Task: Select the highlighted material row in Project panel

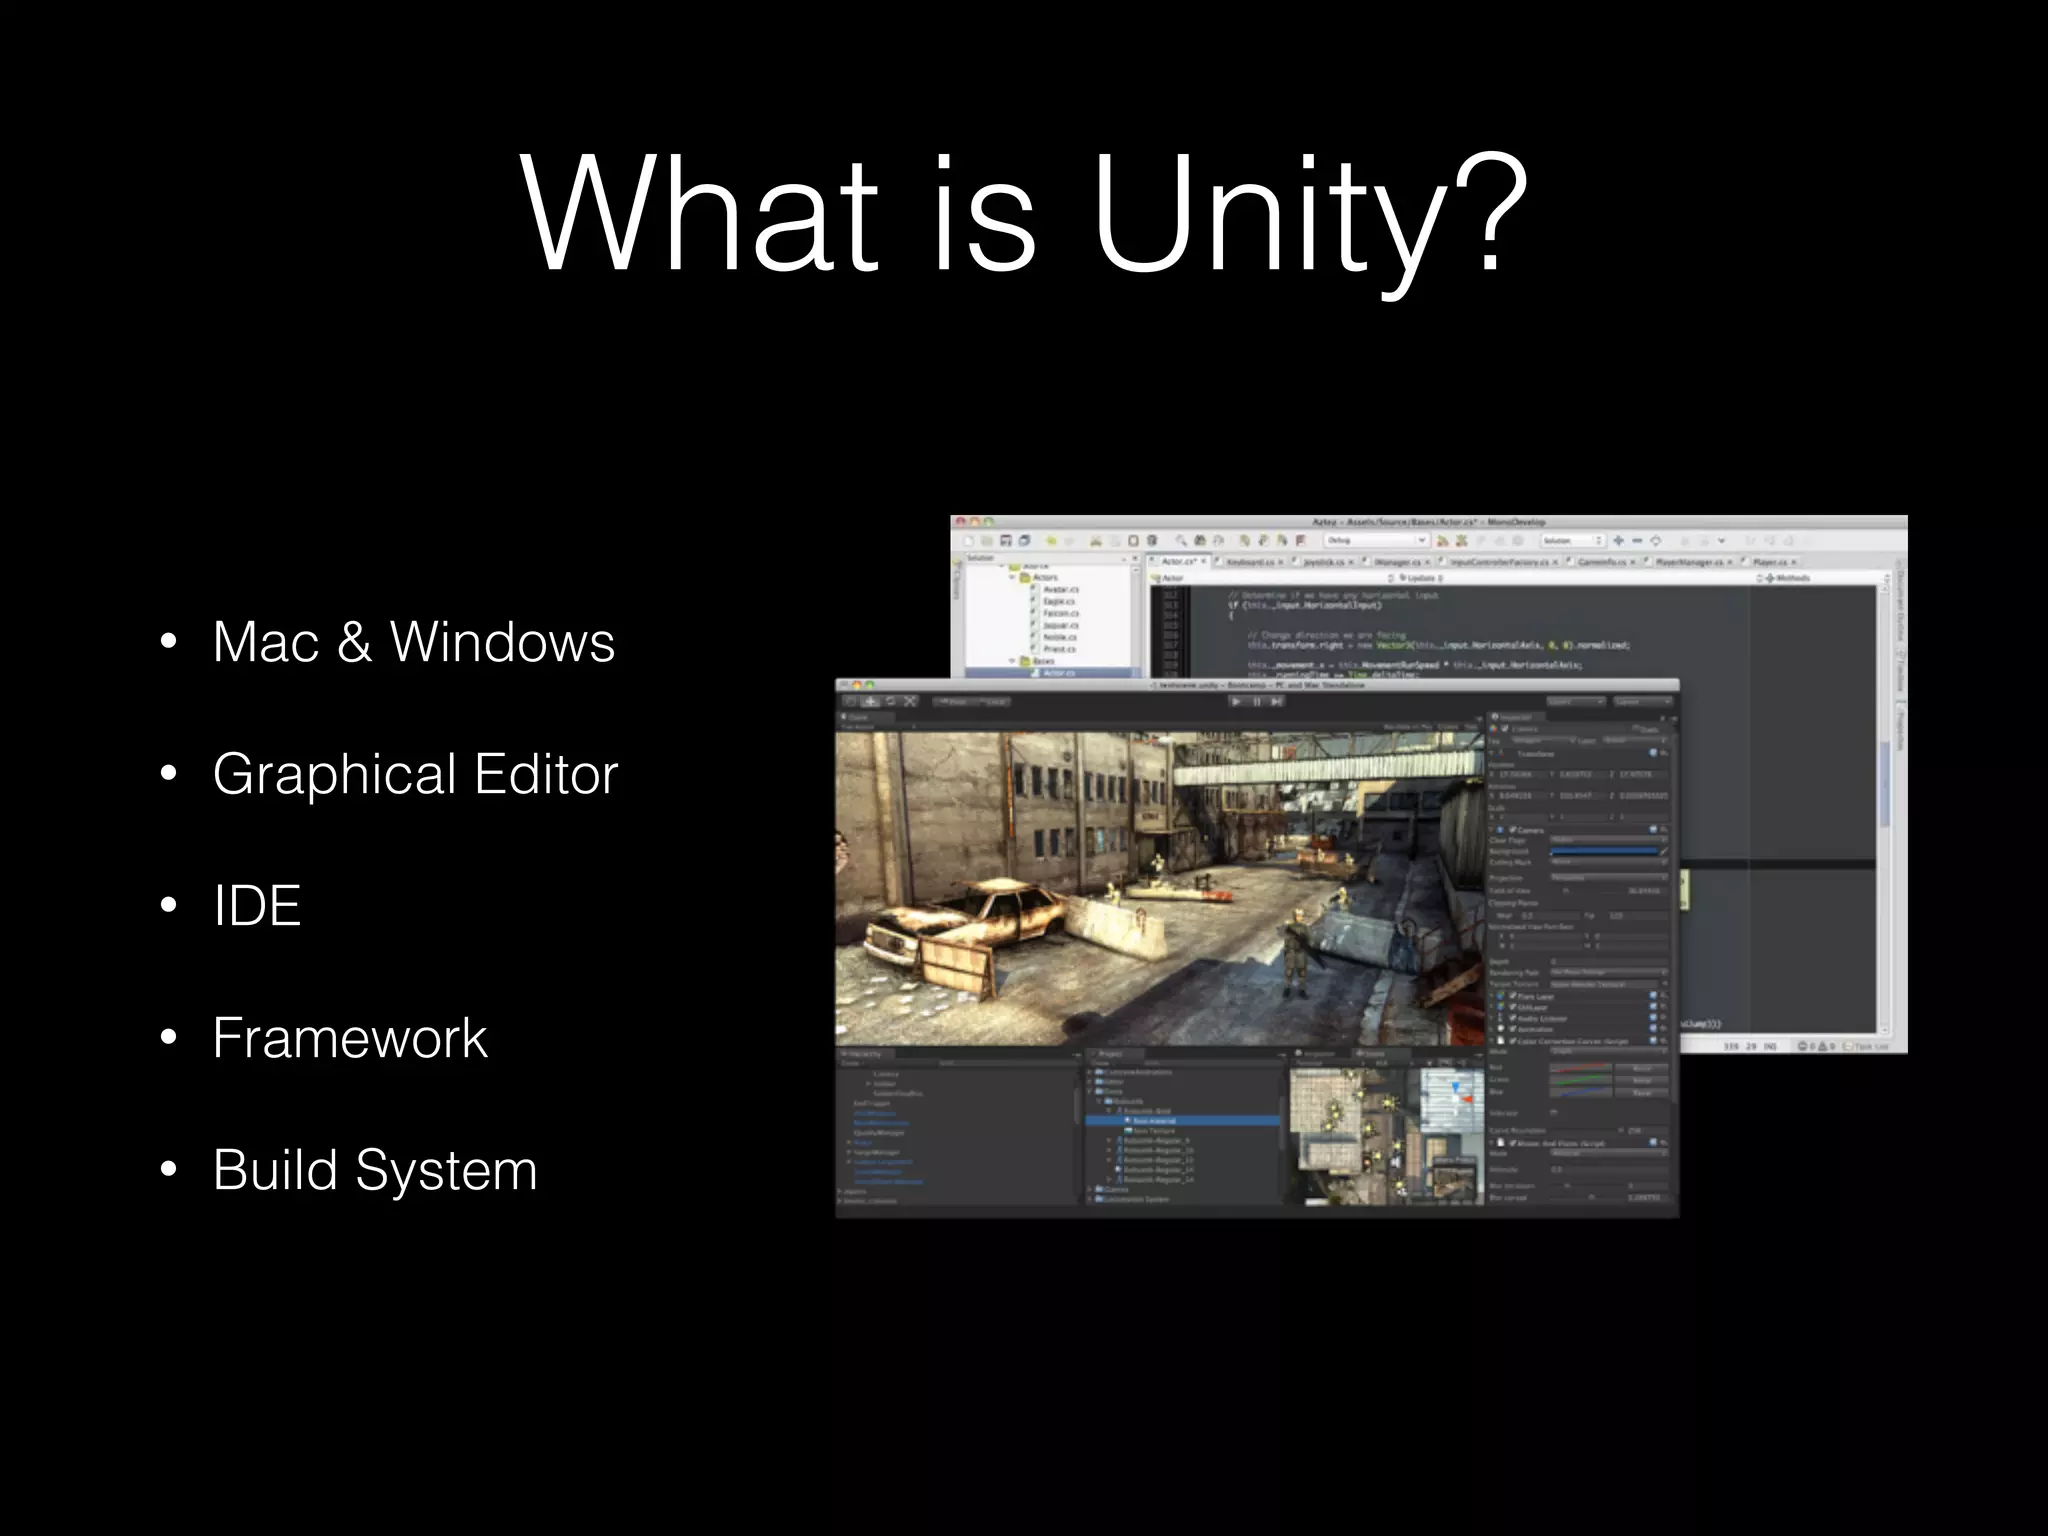Action: tap(1182, 1121)
